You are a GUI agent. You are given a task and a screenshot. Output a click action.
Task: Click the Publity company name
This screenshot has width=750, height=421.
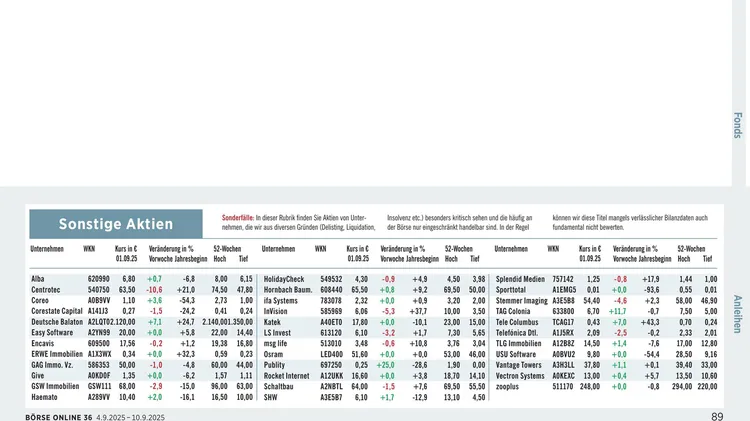coord(275,365)
